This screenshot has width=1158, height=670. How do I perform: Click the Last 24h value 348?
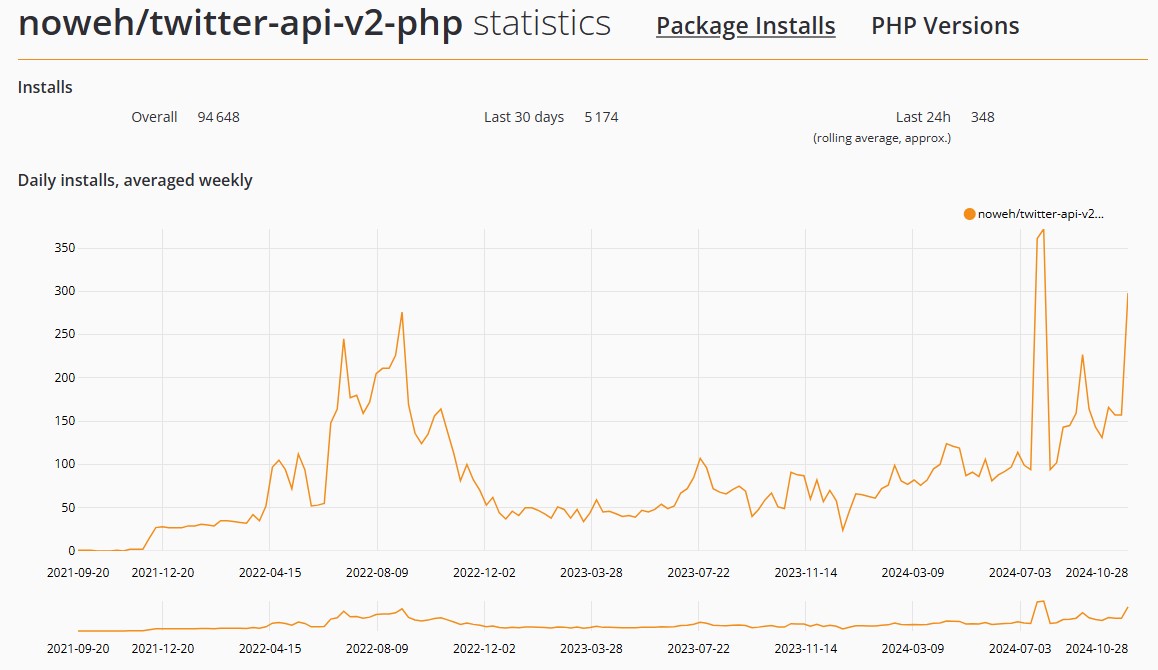(x=982, y=117)
